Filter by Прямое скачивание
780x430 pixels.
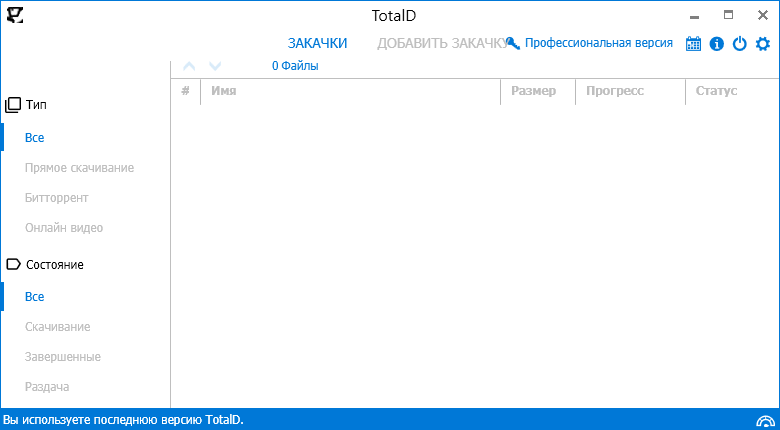coord(80,168)
